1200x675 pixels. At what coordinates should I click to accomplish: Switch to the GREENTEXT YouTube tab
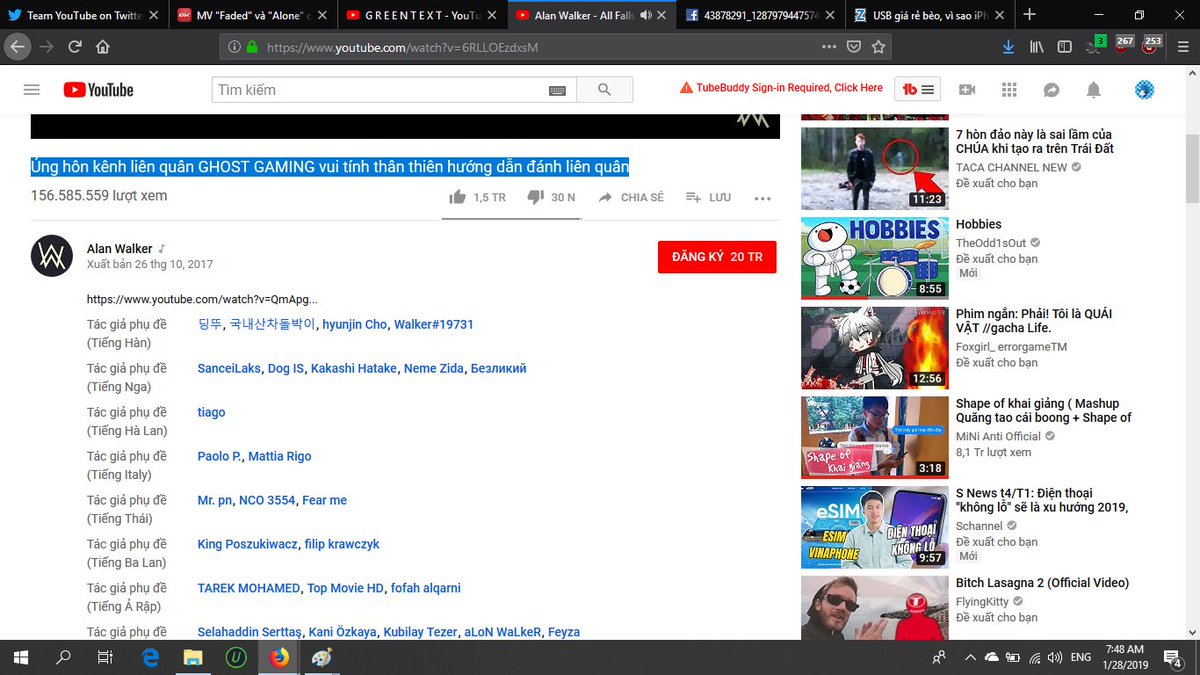[x=422, y=15]
